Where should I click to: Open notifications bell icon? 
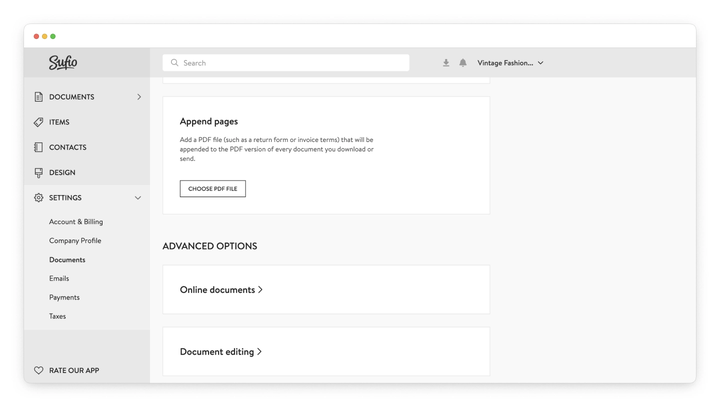click(463, 63)
